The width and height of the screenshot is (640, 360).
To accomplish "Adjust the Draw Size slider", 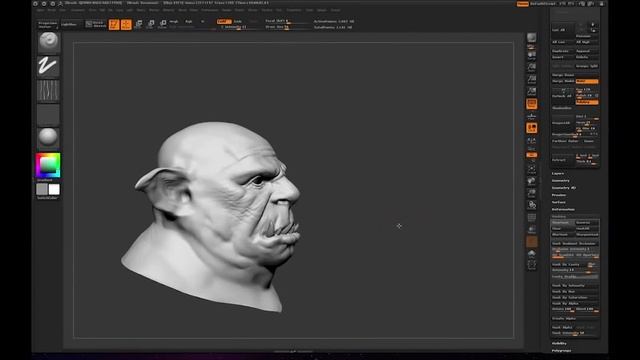I will [287, 27].
